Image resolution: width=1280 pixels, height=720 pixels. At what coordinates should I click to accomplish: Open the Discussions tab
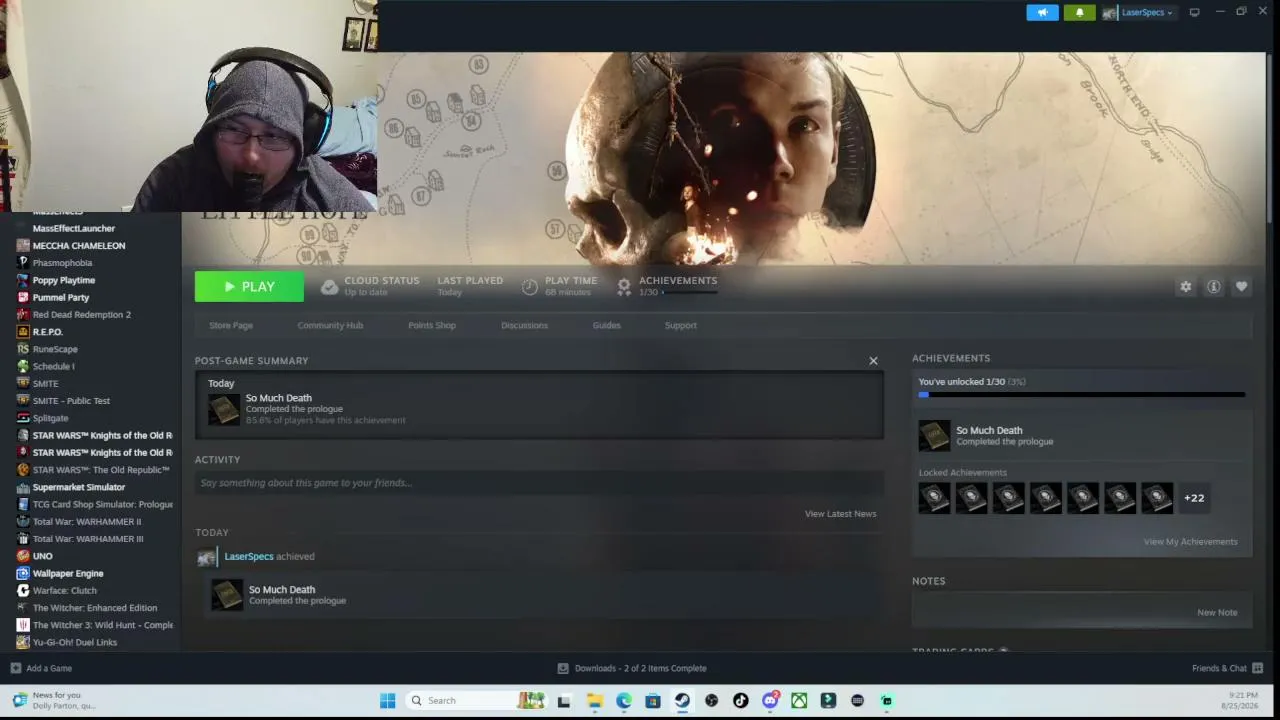coord(524,325)
